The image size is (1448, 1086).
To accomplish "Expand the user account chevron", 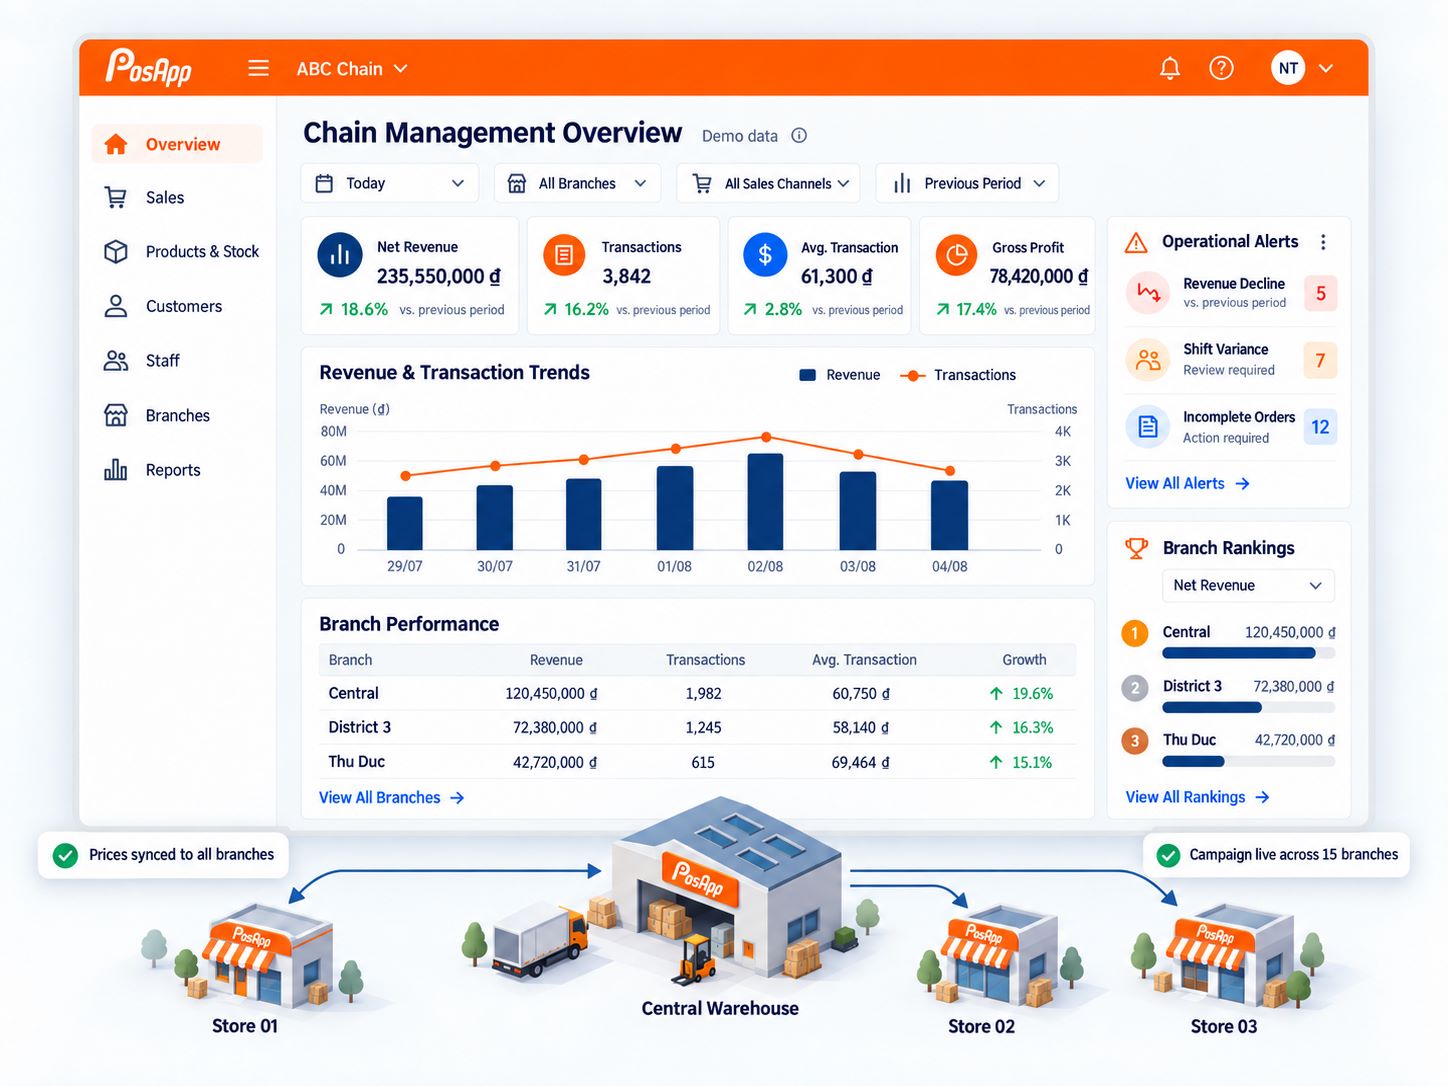I will click(x=1326, y=68).
